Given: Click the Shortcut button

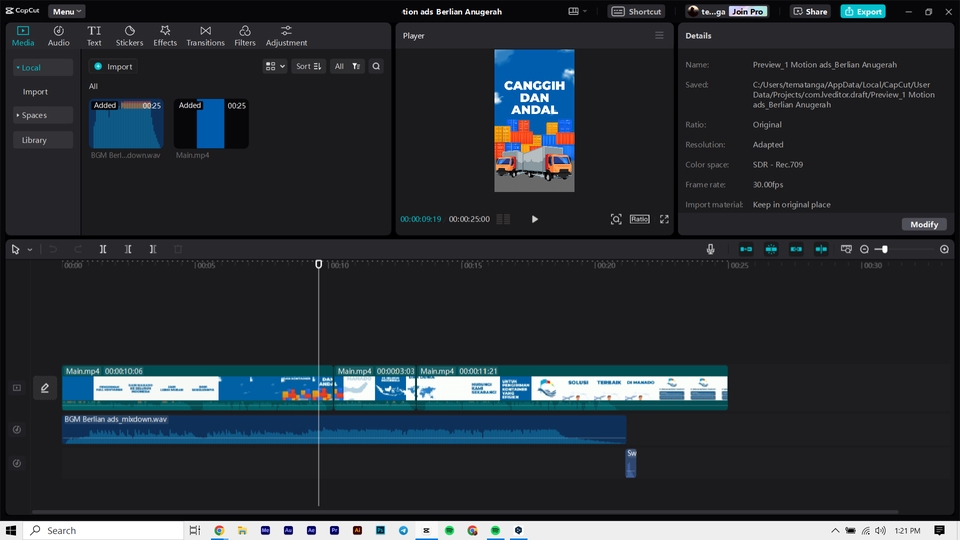Looking at the screenshot, I should [x=637, y=11].
